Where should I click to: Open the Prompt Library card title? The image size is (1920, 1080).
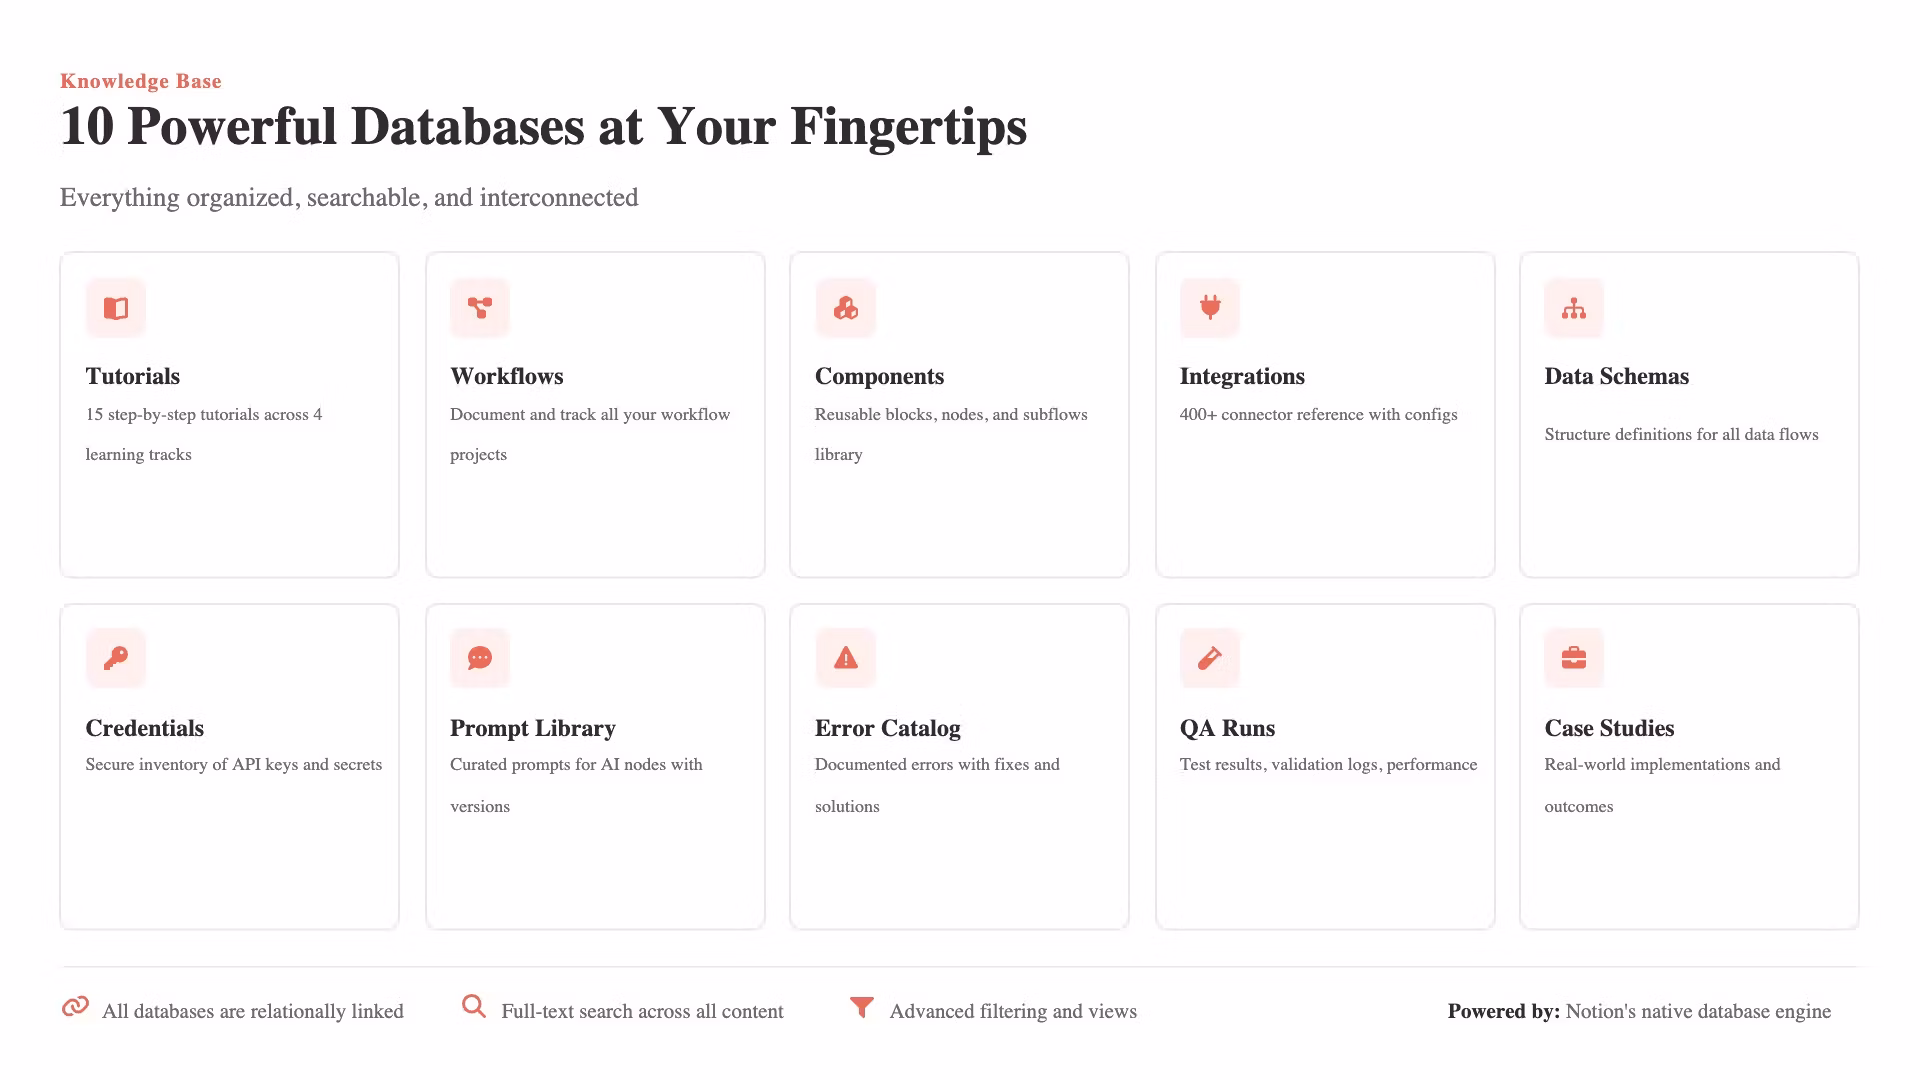click(x=533, y=728)
